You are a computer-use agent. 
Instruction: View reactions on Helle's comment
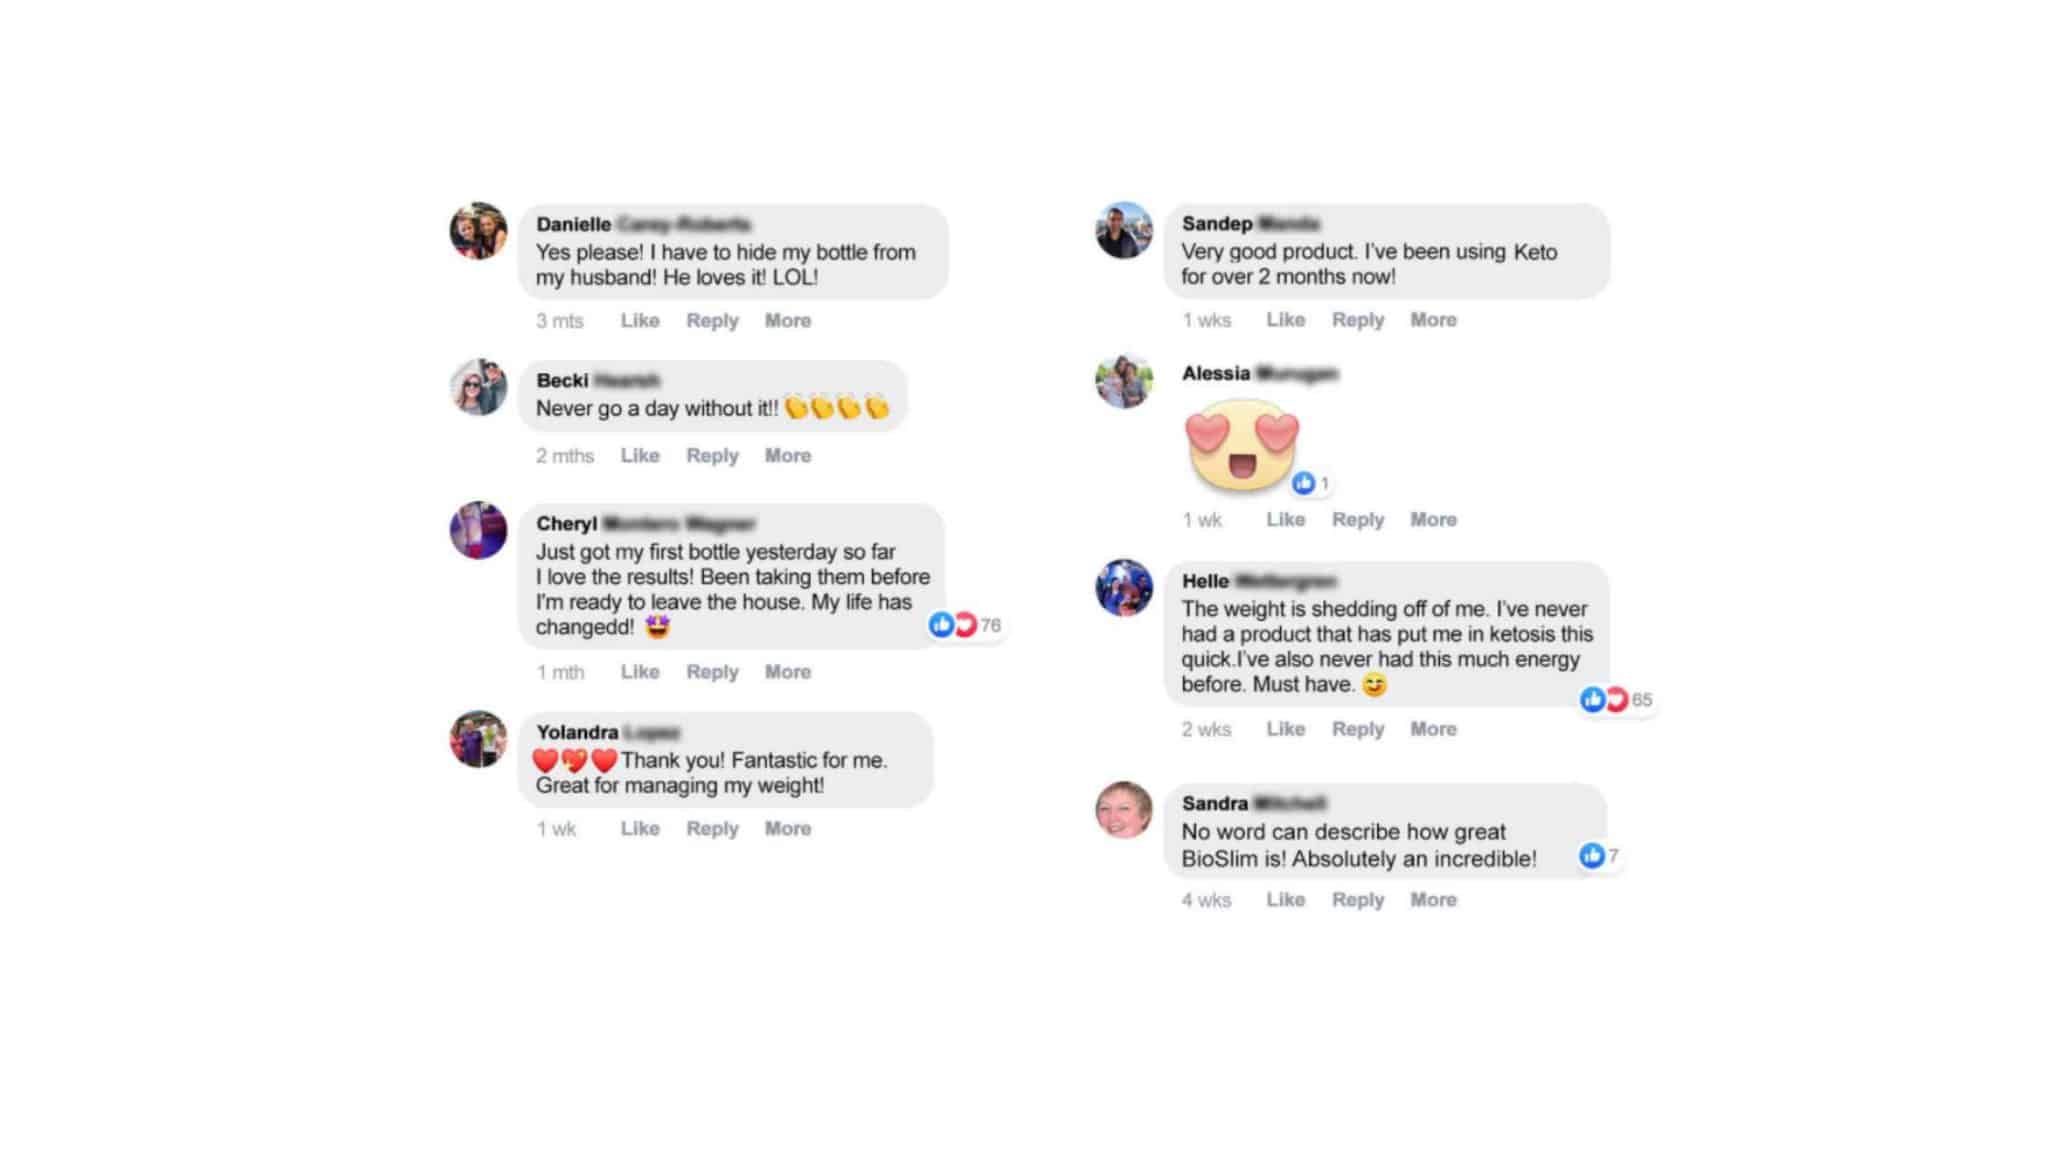point(1616,699)
